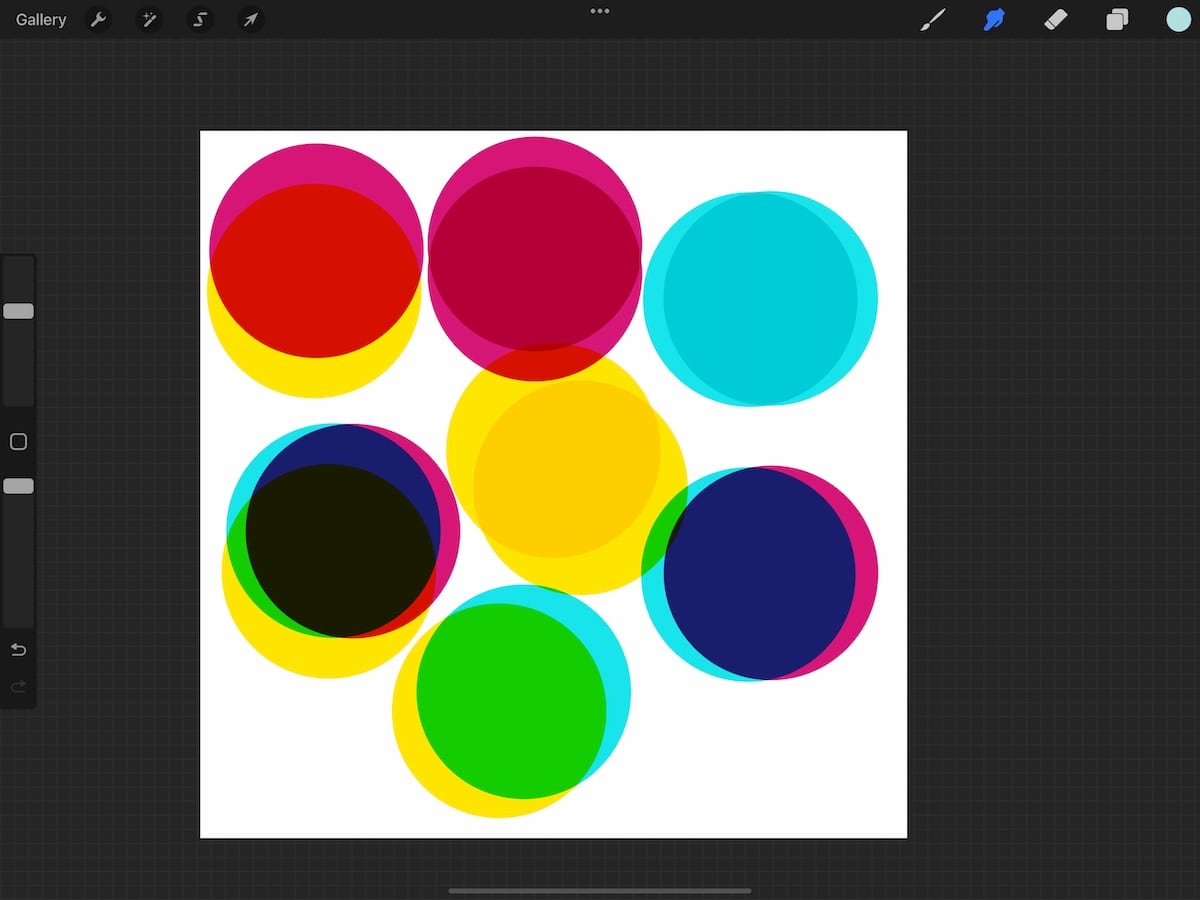Undo the last stroke

[18, 649]
